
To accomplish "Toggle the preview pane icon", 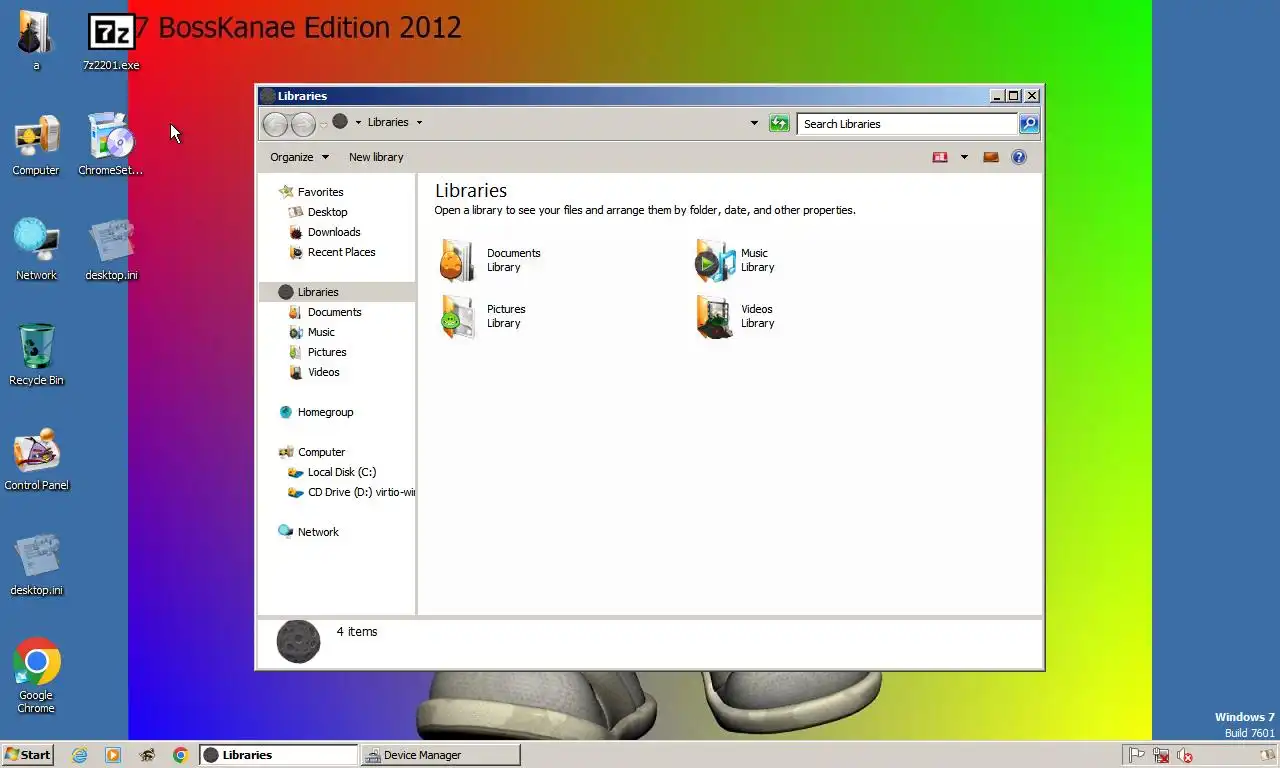I will (991, 157).
